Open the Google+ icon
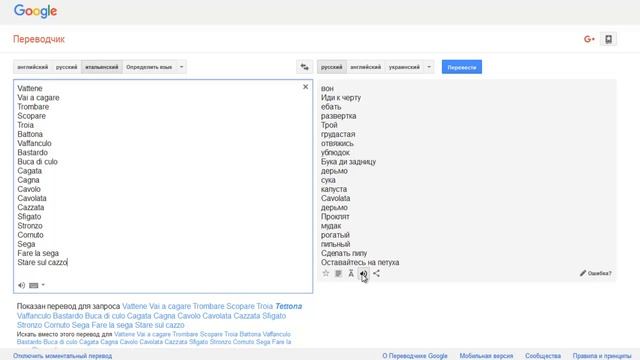640x360 pixels. tap(589, 39)
